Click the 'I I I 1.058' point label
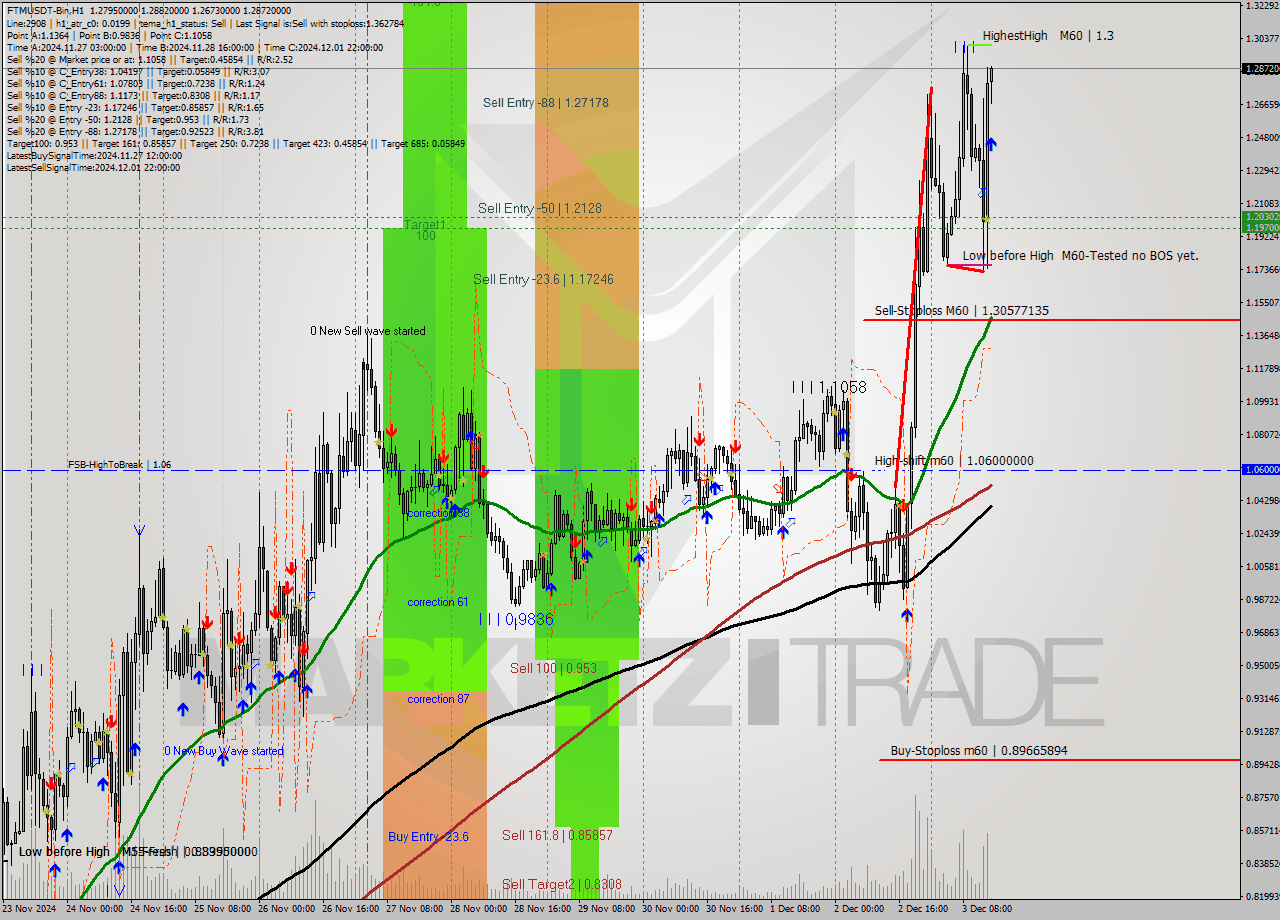The height and width of the screenshot is (920, 1280). (829, 387)
